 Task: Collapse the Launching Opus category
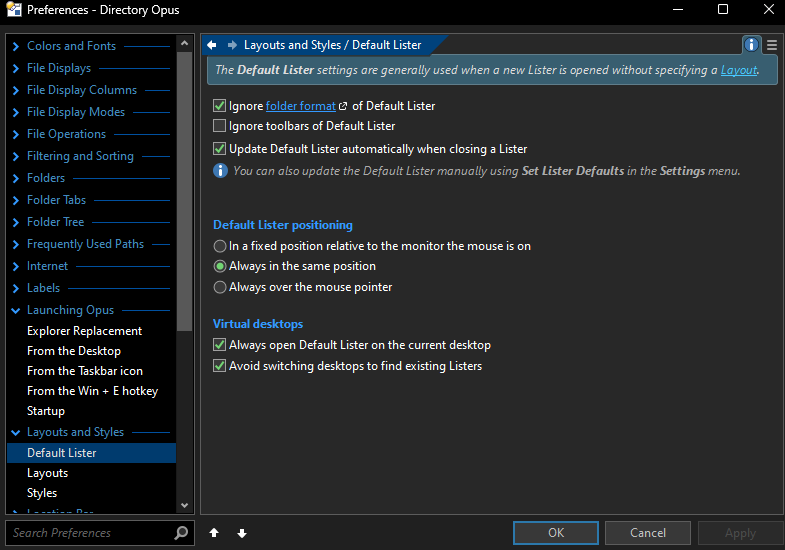point(16,310)
